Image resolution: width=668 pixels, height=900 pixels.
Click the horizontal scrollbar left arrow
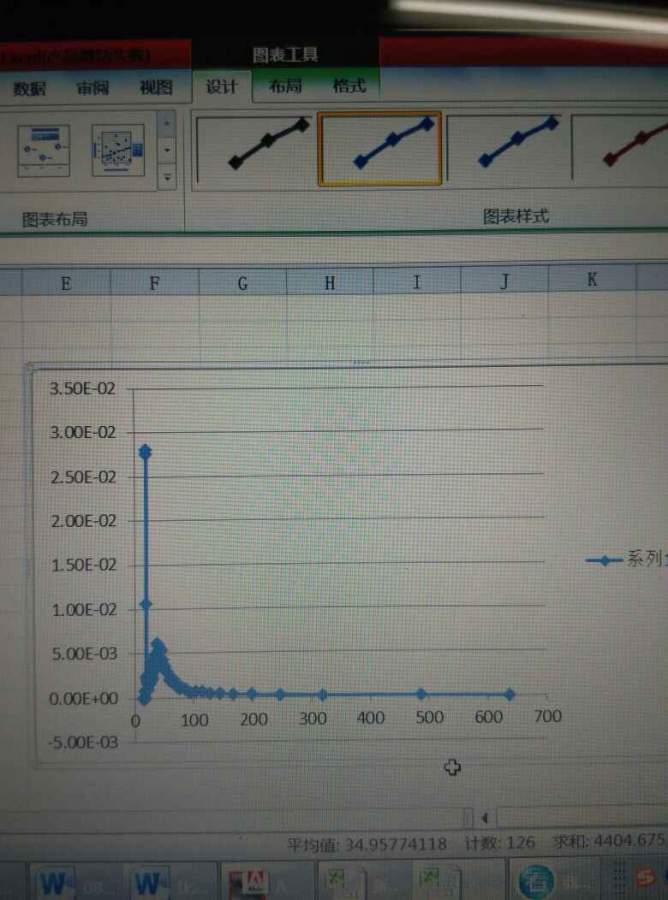click(x=485, y=818)
